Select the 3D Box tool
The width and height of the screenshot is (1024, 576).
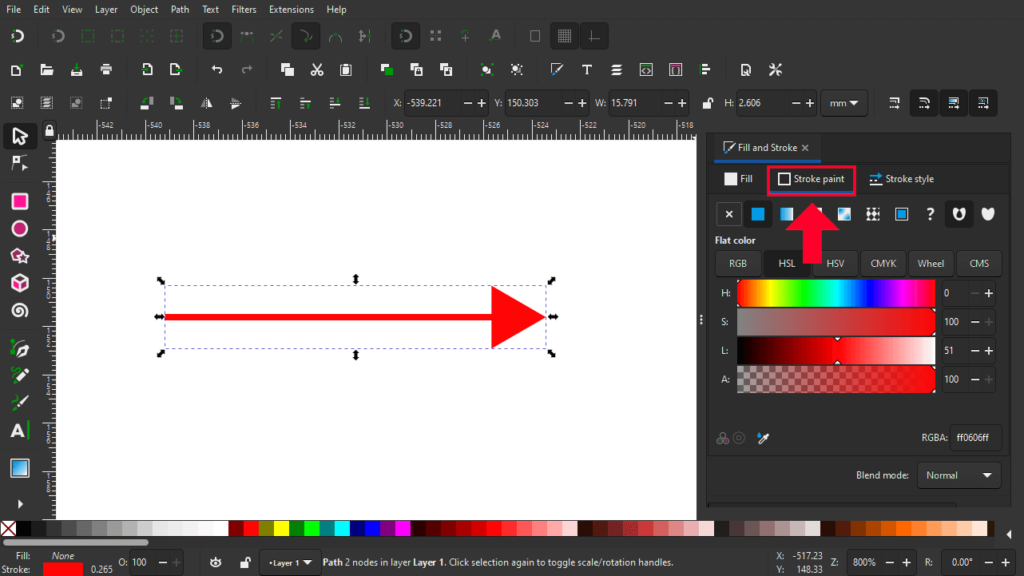(20, 283)
